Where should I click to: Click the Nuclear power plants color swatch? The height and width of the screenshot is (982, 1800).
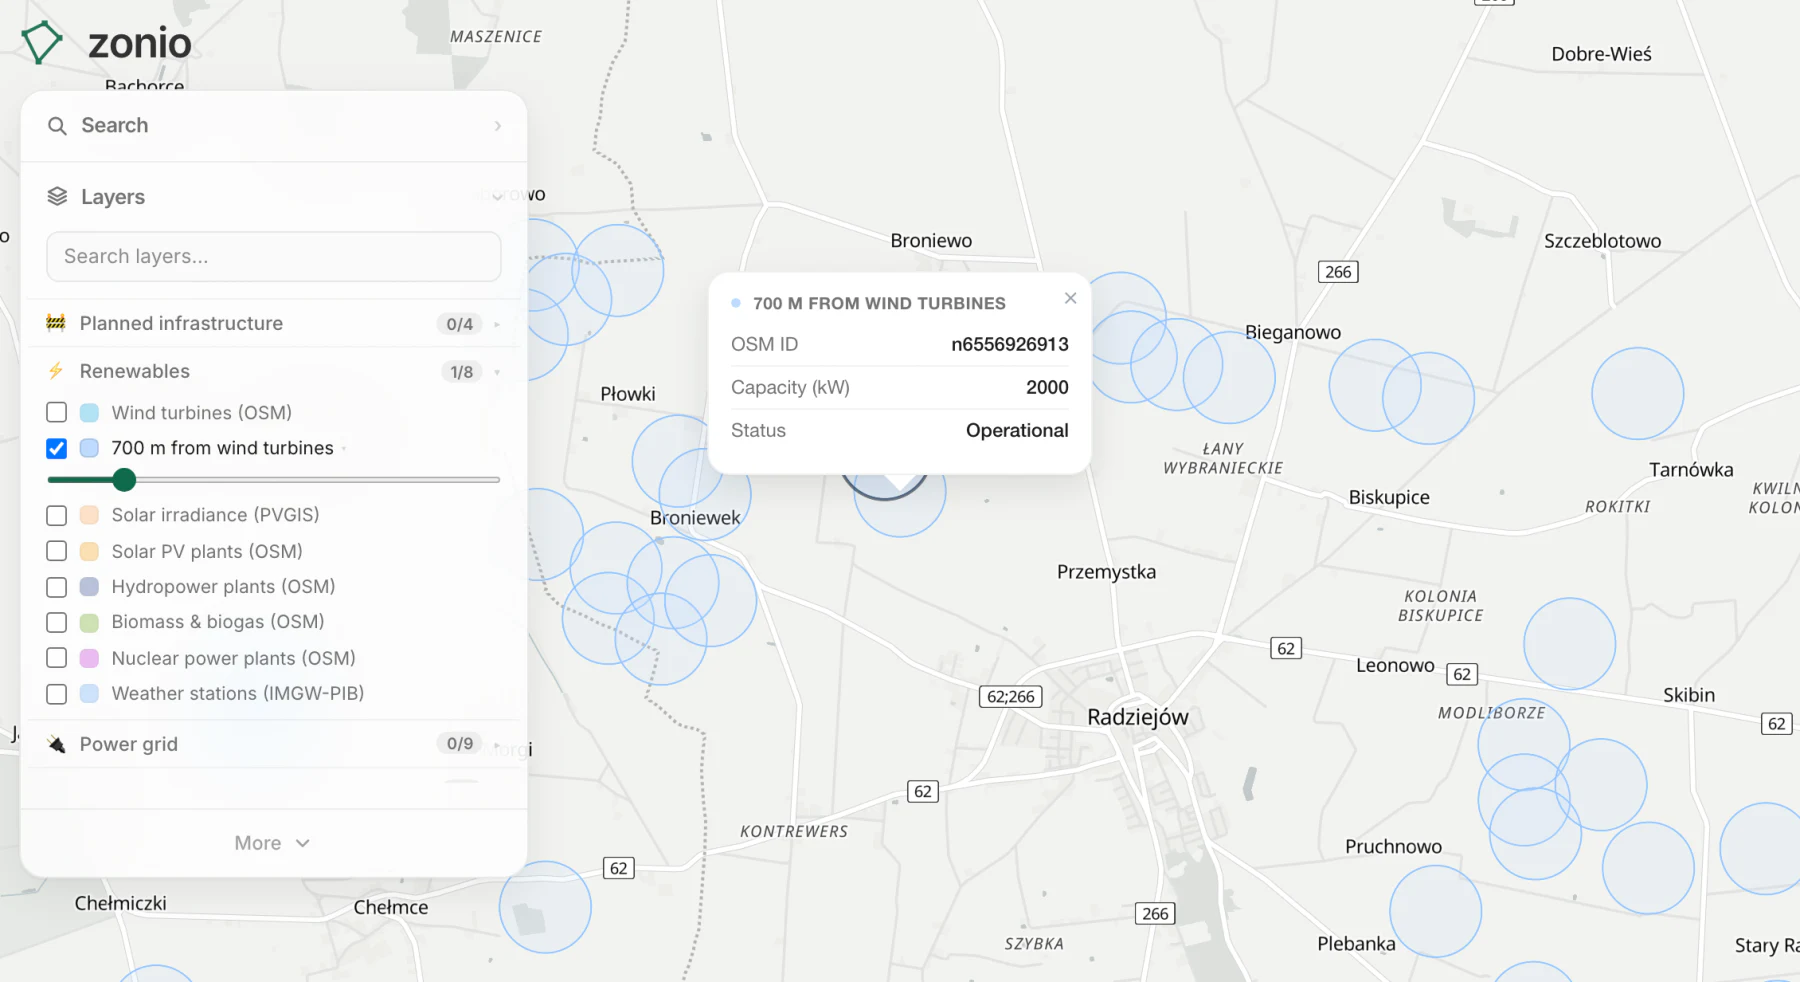tap(89, 658)
